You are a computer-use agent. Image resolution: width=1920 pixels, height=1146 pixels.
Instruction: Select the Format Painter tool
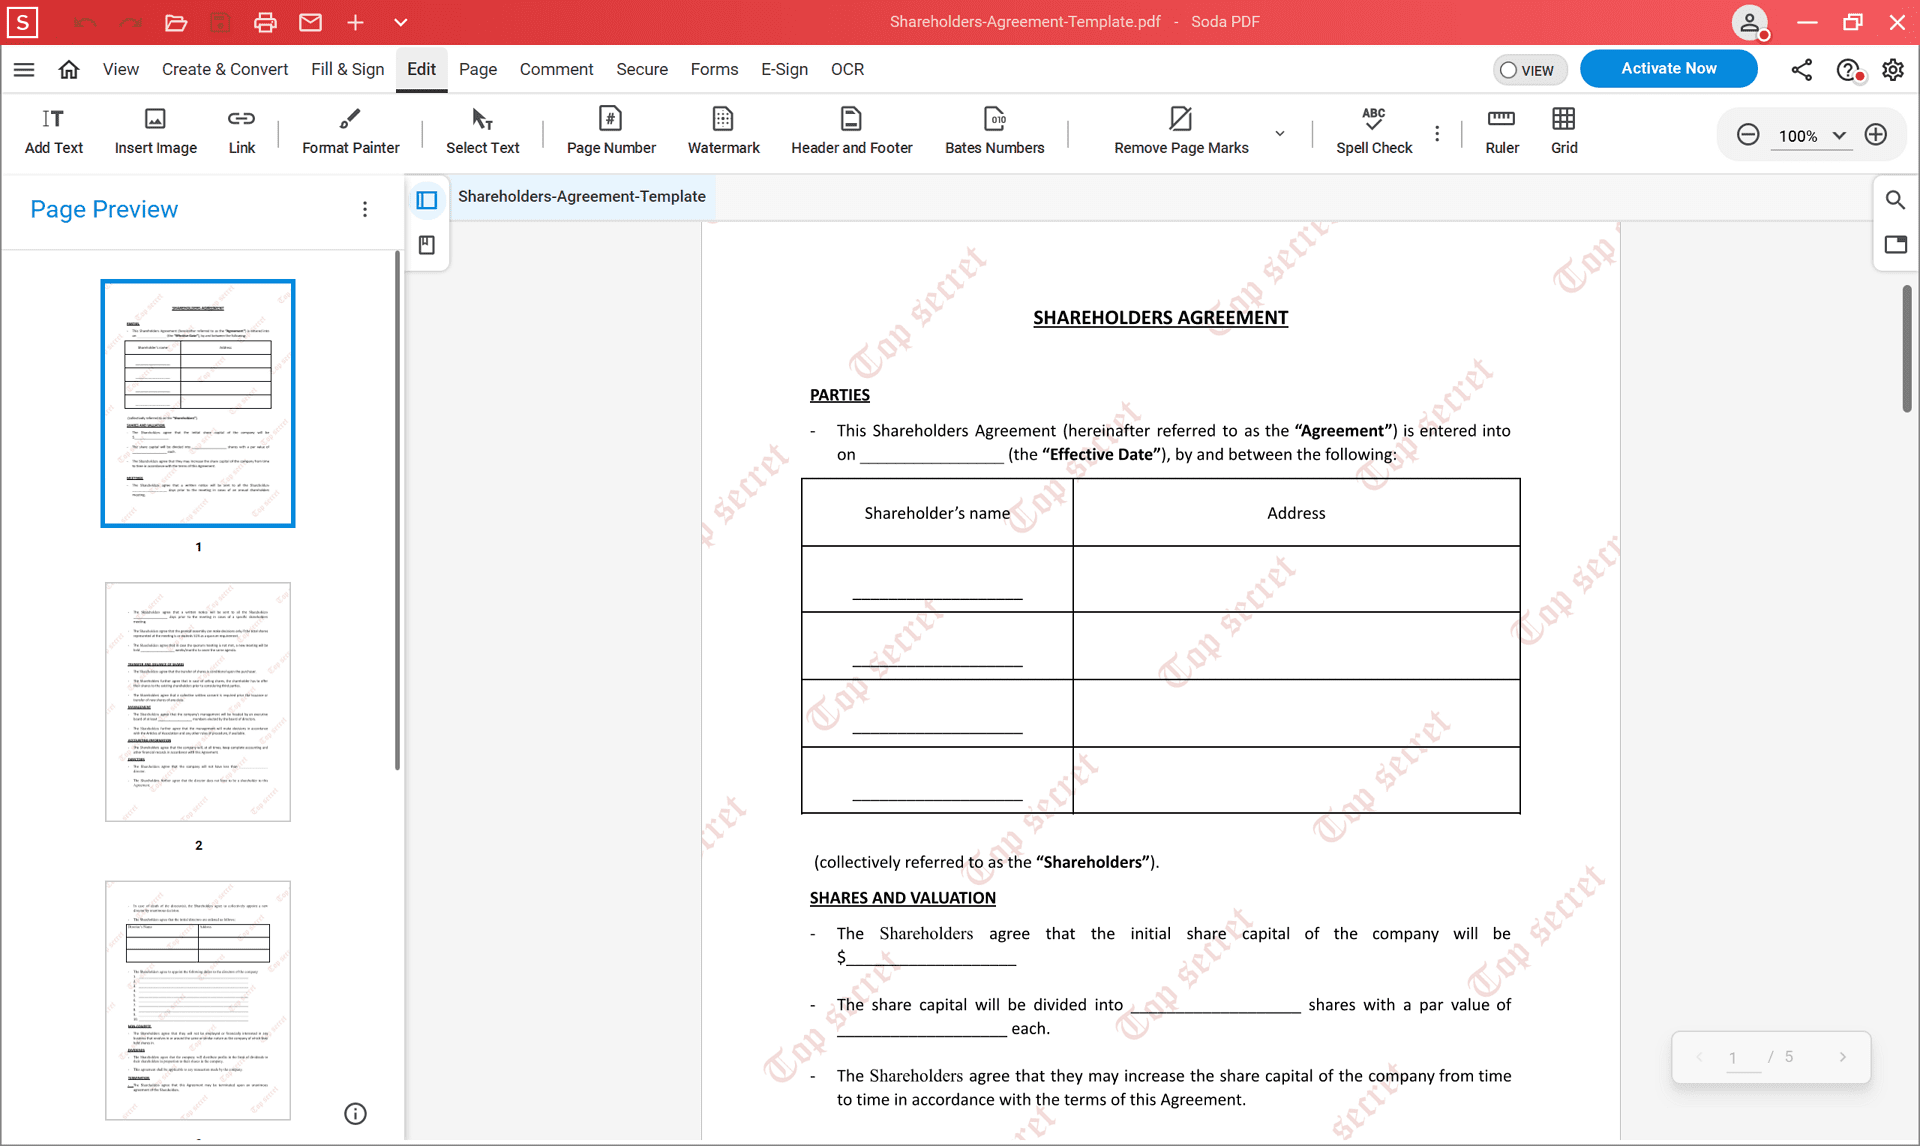pyautogui.click(x=349, y=130)
